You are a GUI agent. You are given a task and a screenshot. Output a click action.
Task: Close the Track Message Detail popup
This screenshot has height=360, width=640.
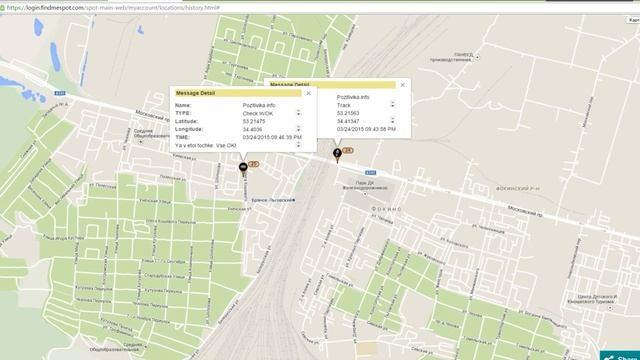402,85
